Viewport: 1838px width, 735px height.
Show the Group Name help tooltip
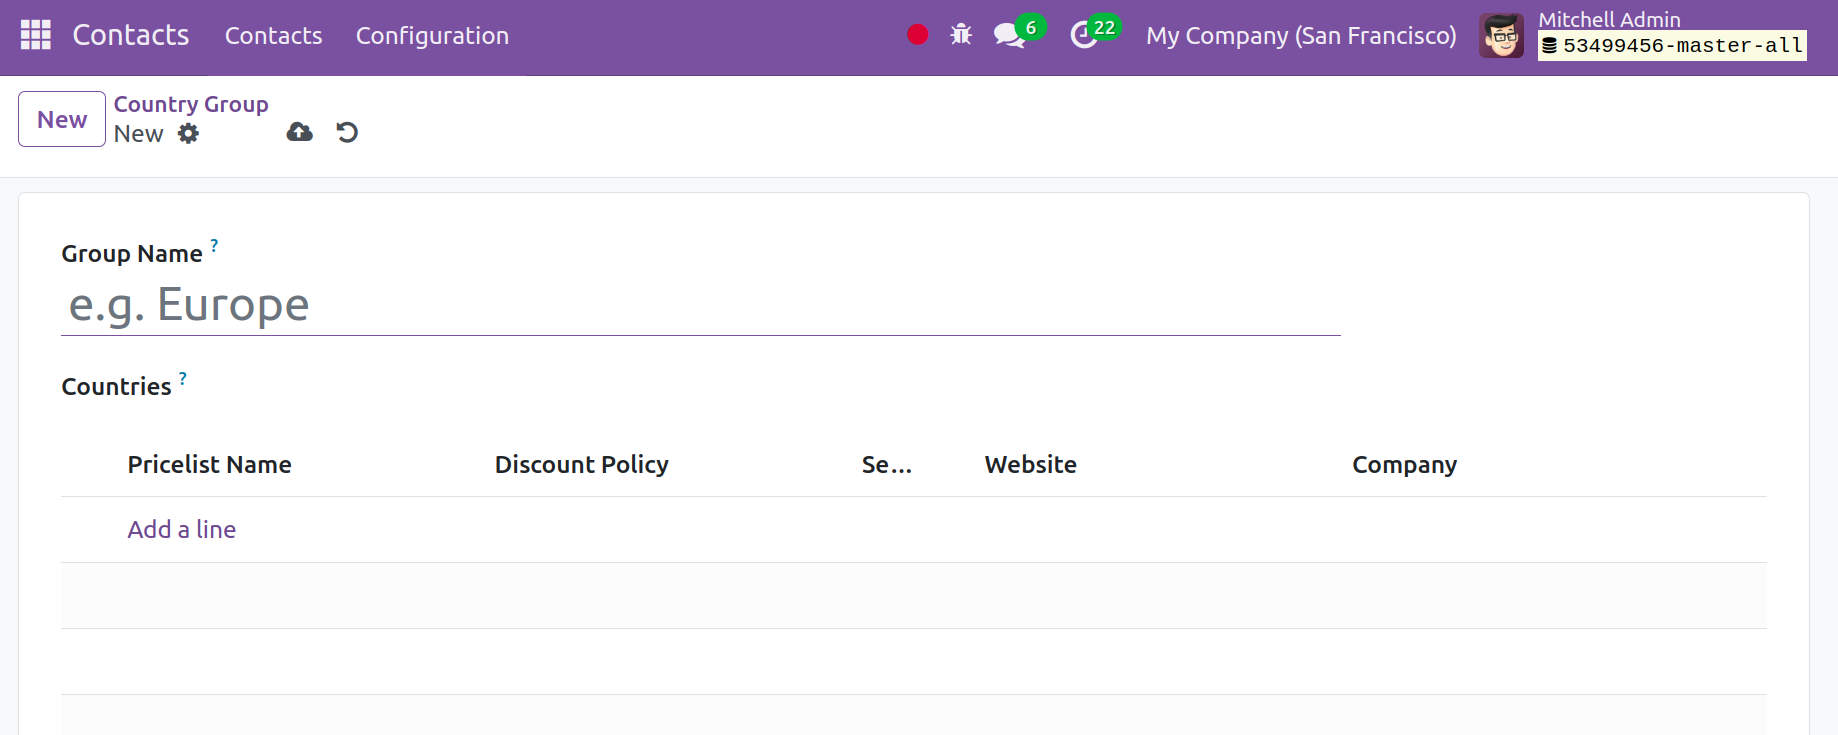coord(214,245)
